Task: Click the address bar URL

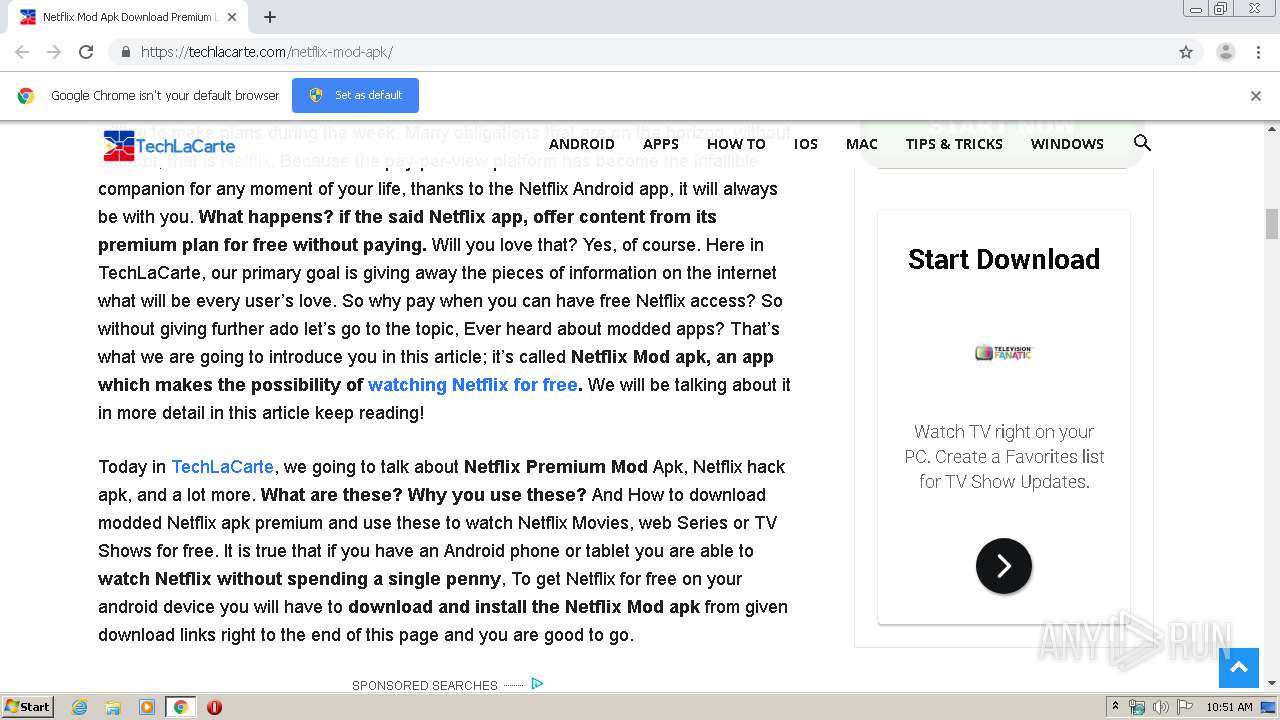Action: click(x=267, y=52)
